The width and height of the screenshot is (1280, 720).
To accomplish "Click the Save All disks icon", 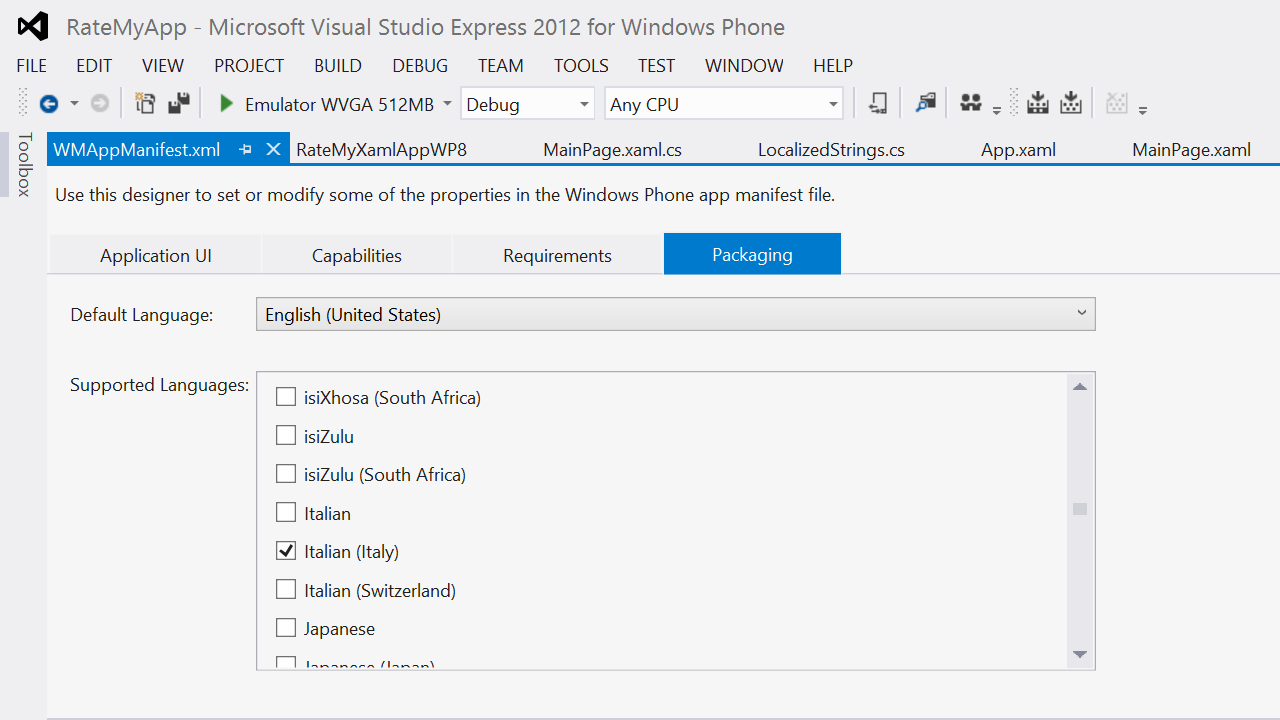I will [178, 104].
